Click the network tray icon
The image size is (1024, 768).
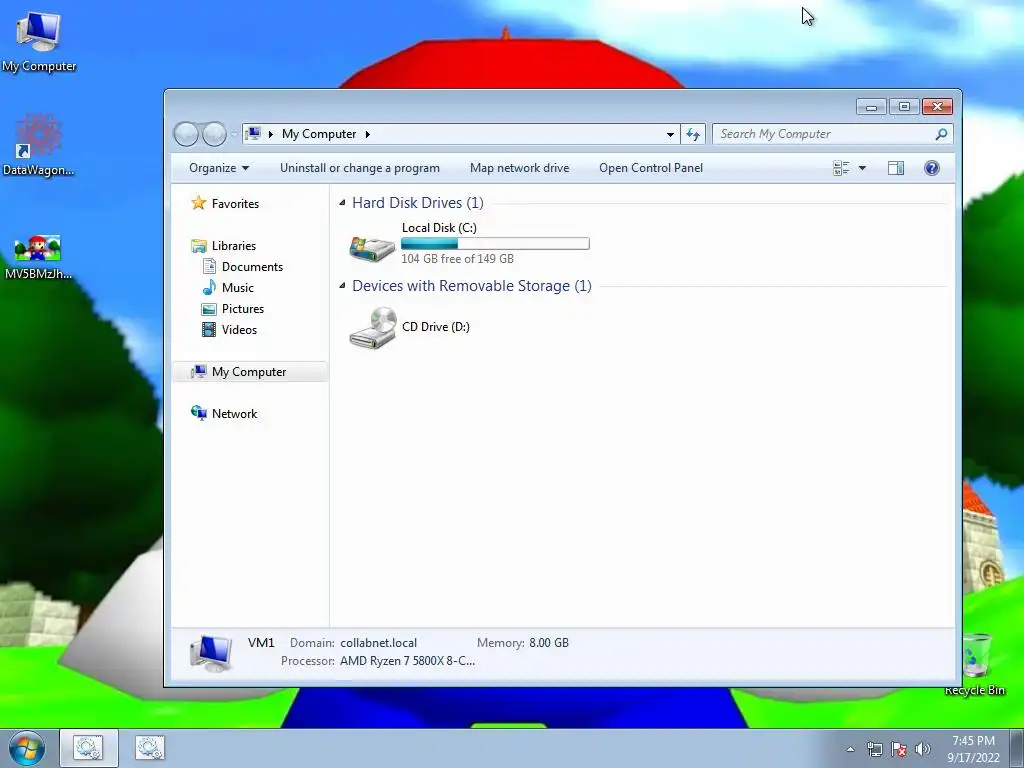point(874,749)
